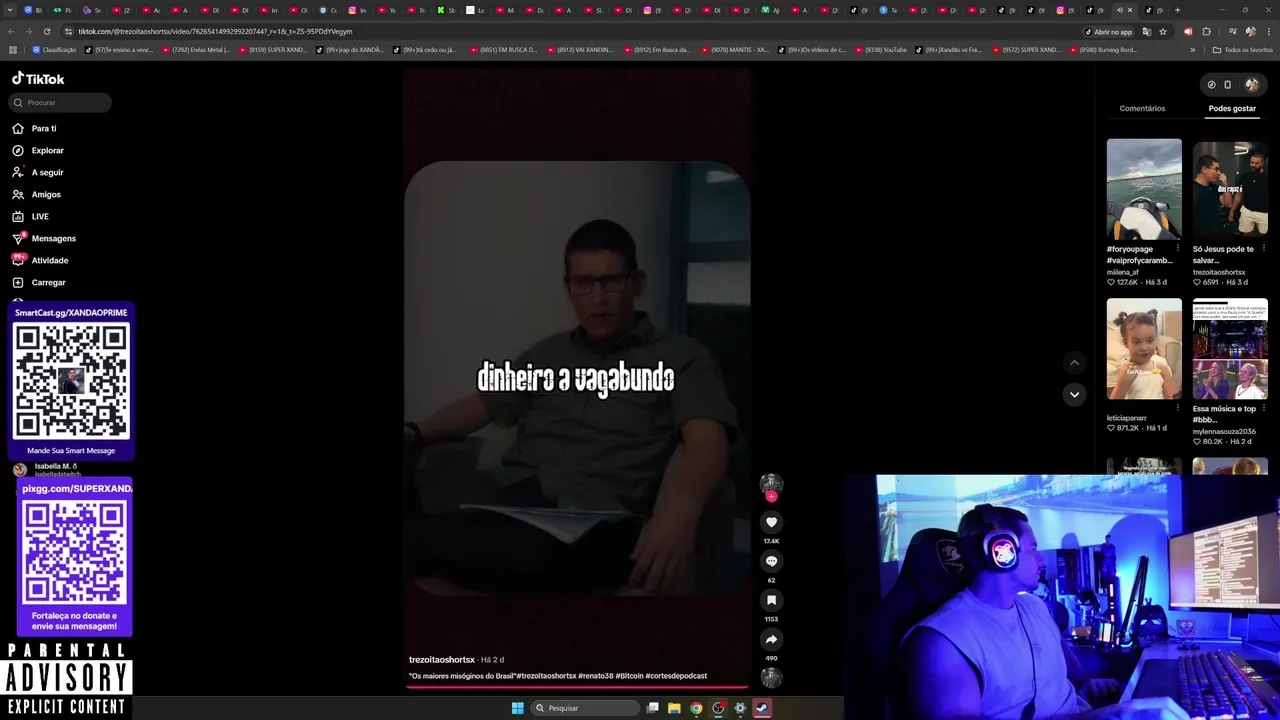Click the Abrir no app button

[1109, 31]
